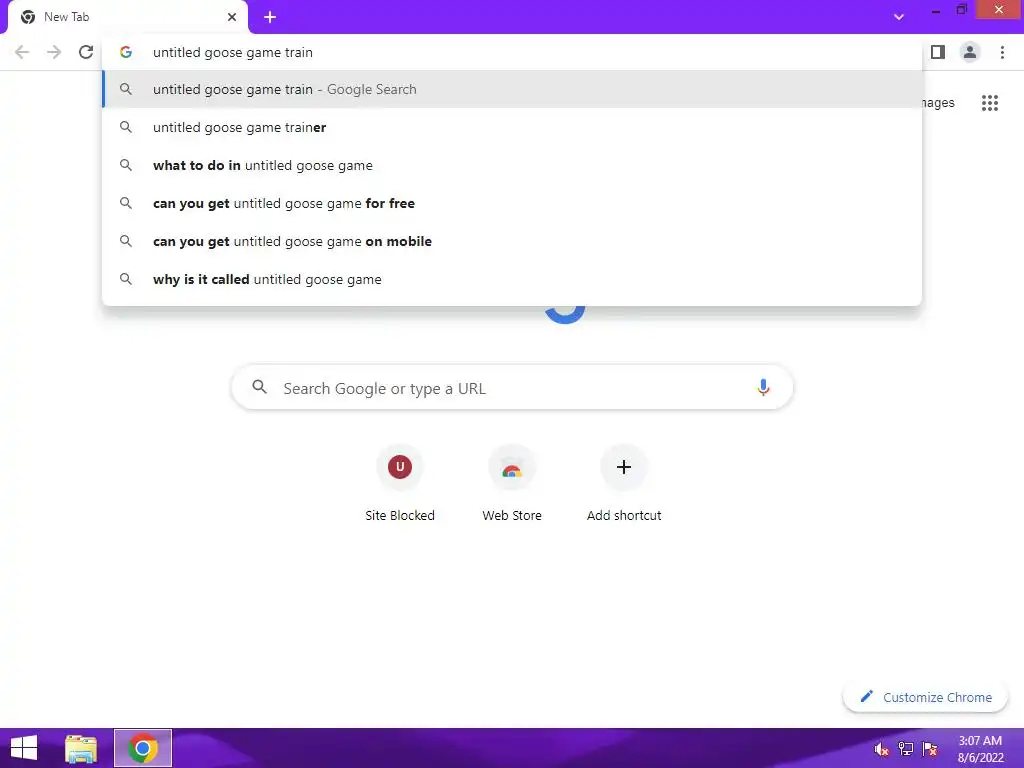This screenshot has height=768, width=1024.
Task: Open a new tab with the plus icon
Action: [270, 17]
